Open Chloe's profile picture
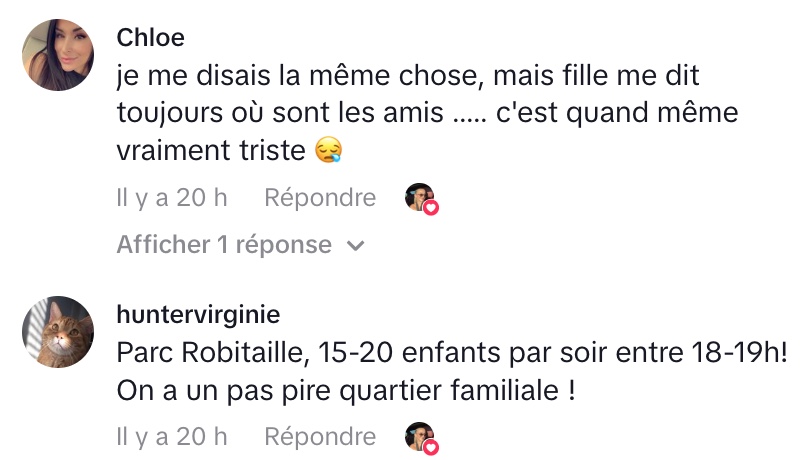This screenshot has width=806, height=460. click(57, 55)
